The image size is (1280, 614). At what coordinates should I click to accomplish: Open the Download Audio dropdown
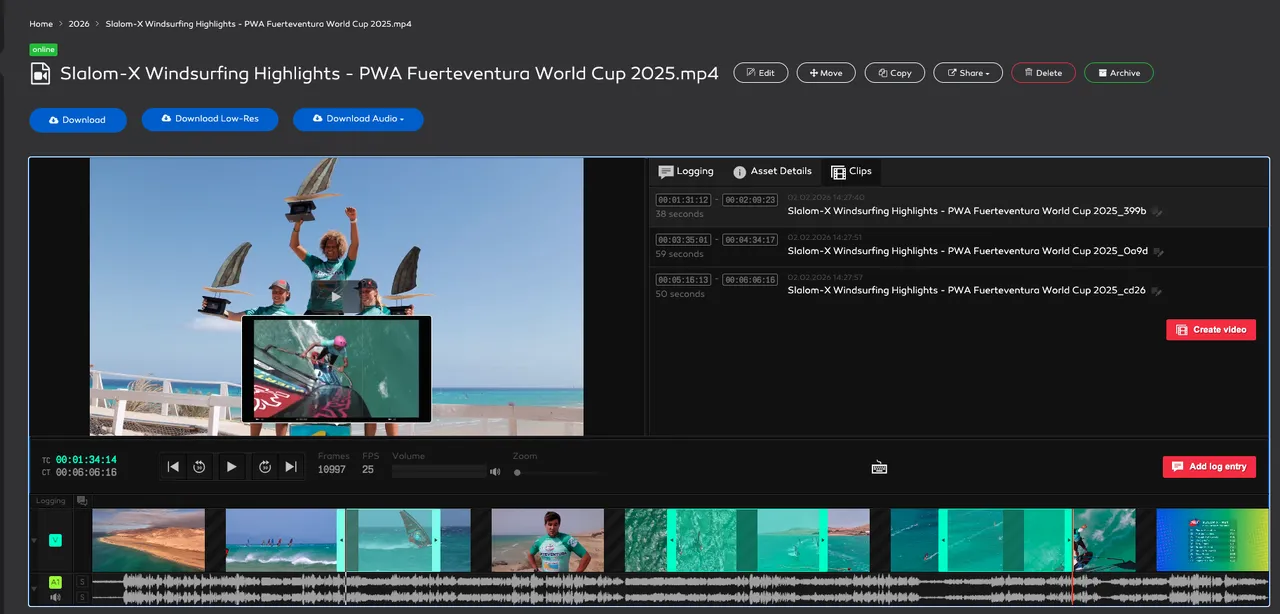[358, 119]
